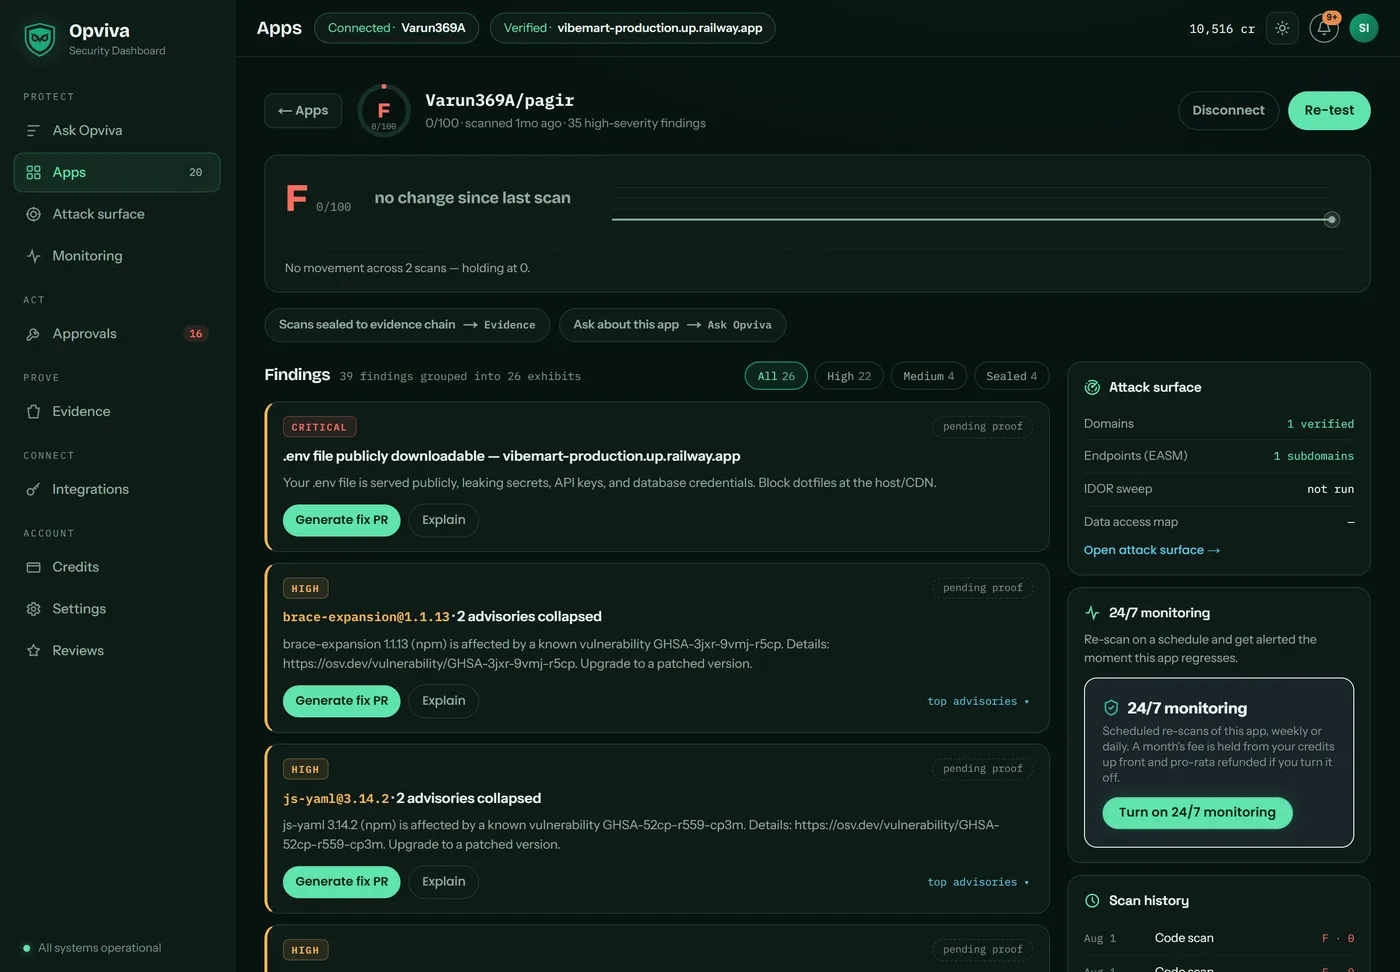Toggle the light/dark theme sun icon
Viewport: 1400px width, 972px height.
coord(1282,28)
